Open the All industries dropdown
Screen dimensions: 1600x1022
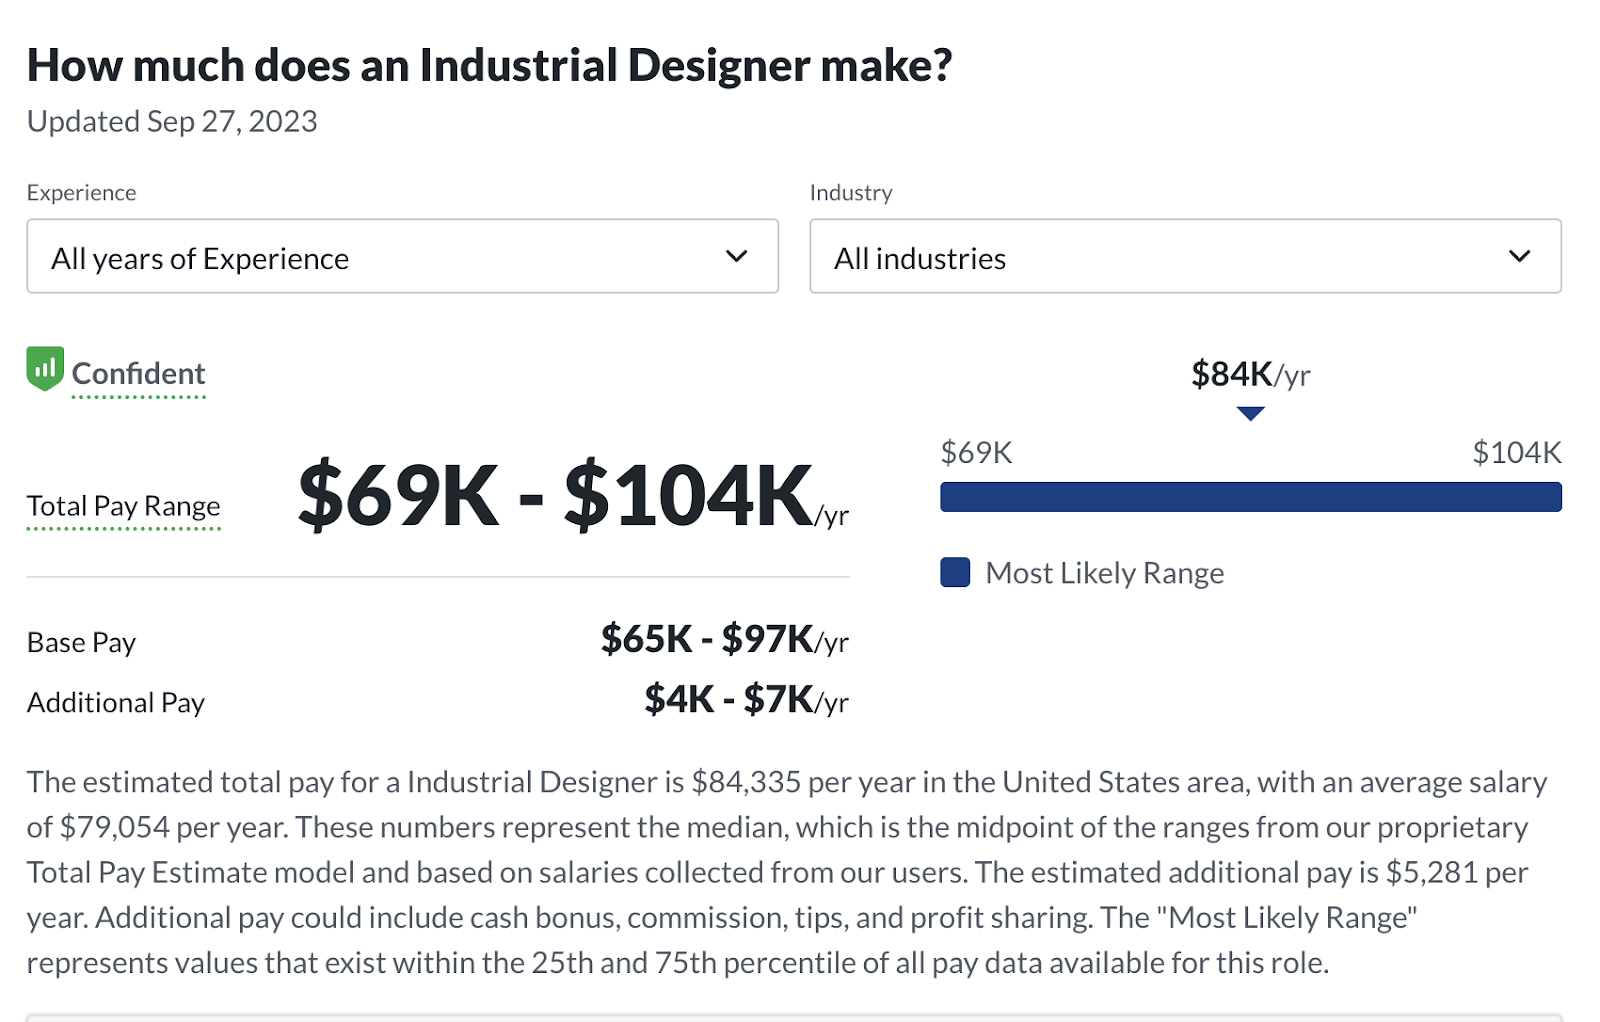(1185, 257)
